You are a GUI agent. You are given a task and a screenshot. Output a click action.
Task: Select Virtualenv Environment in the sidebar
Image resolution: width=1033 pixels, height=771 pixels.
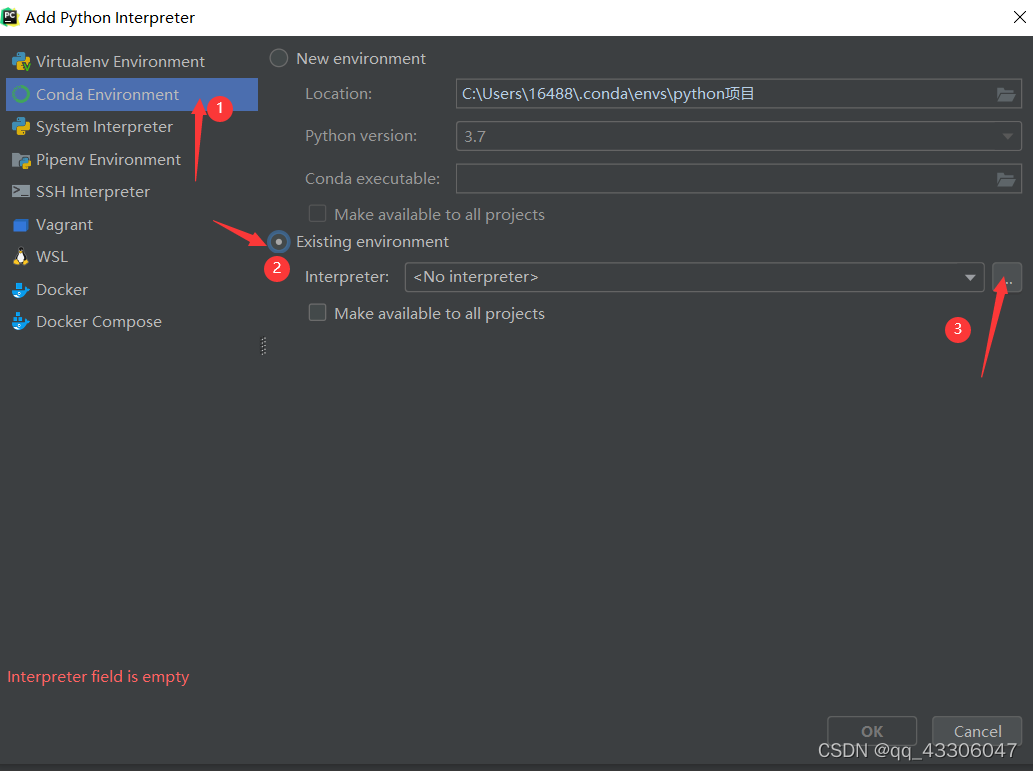point(132,61)
